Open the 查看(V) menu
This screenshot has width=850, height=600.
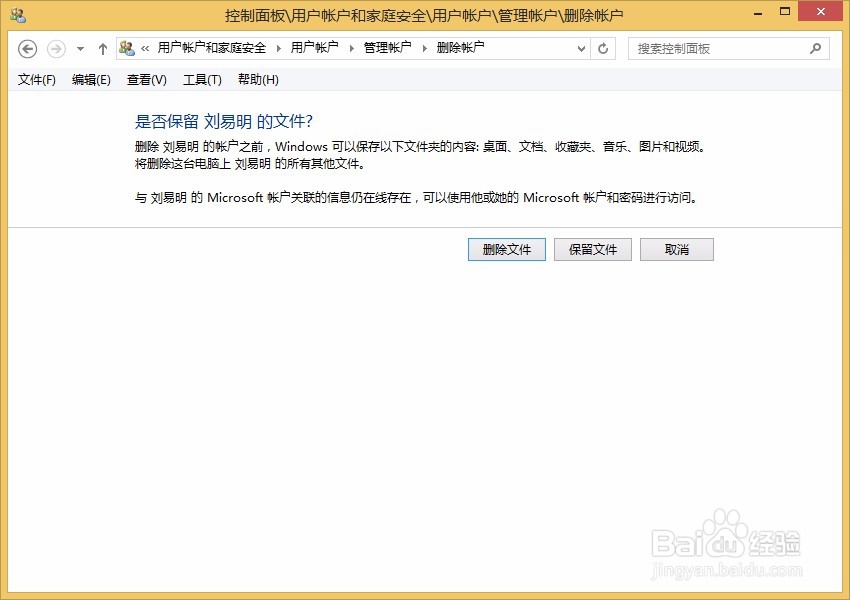coord(146,80)
